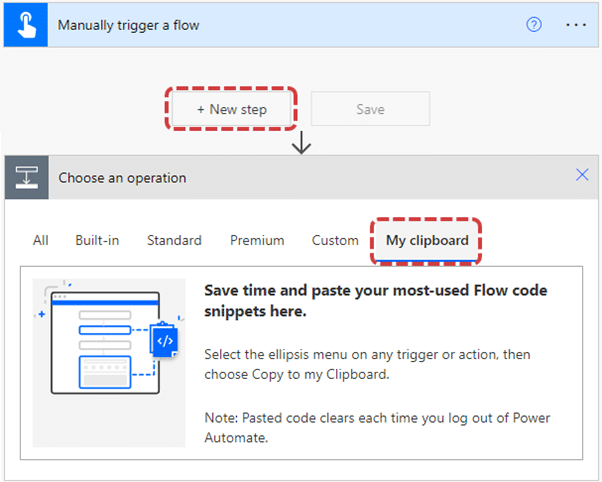Save the flow
The image size is (602, 482).
coord(370,109)
